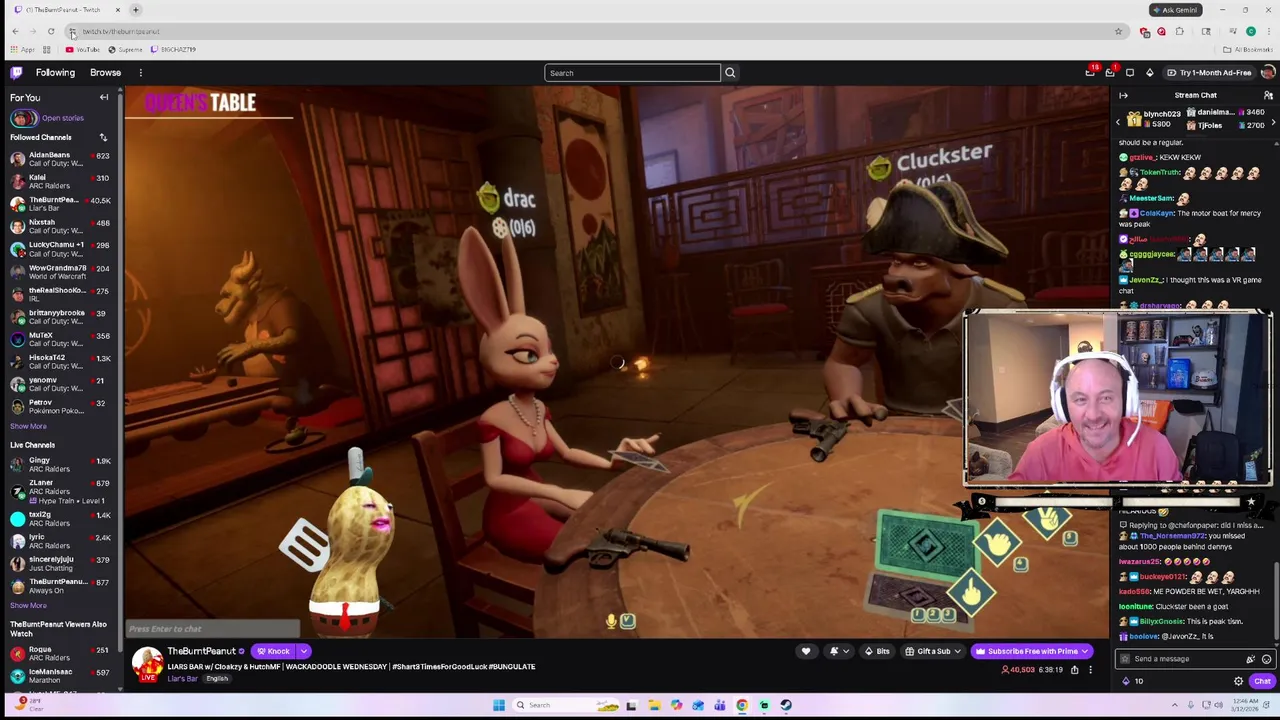The width and height of the screenshot is (1280, 720).
Task: Open ZLaner Hype Train channel
Action: tap(60, 491)
